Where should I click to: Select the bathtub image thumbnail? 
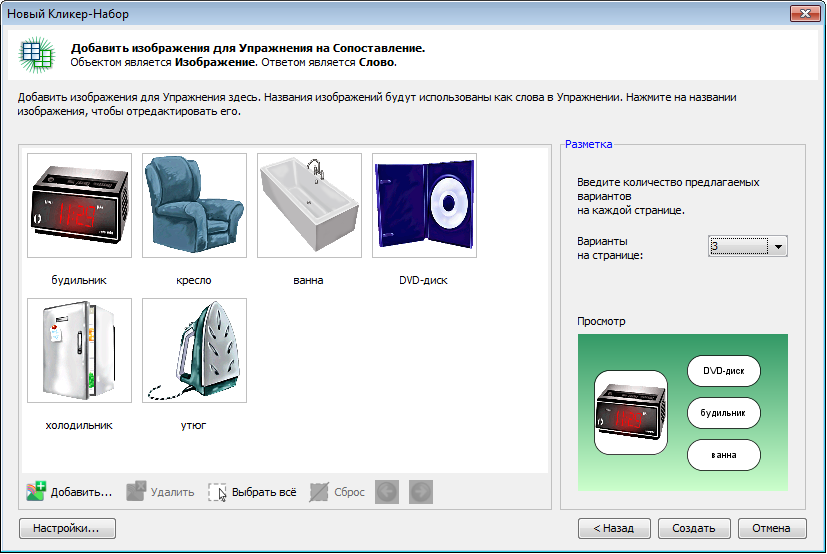pyautogui.click(x=309, y=206)
